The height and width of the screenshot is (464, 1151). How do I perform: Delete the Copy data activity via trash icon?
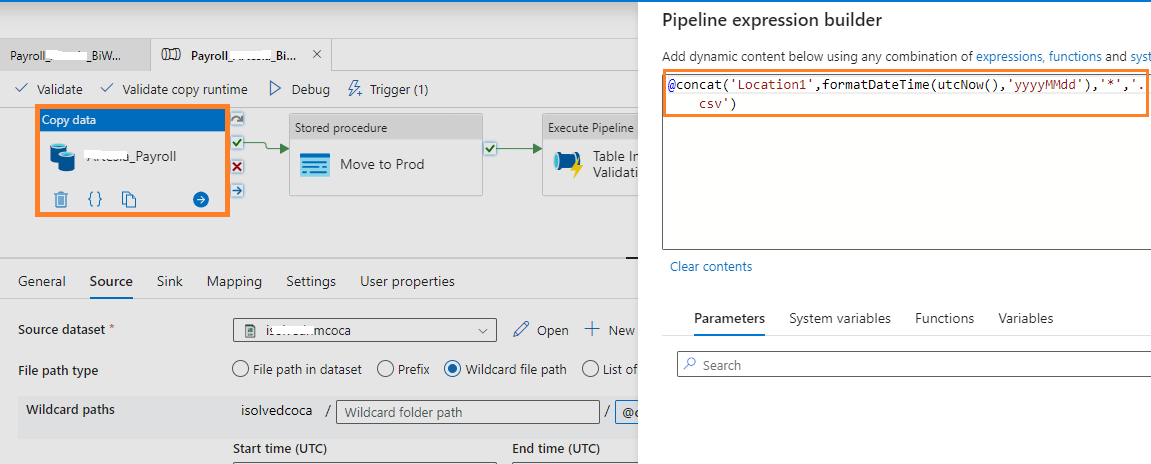pyautogui.click(x=61, y=200)
